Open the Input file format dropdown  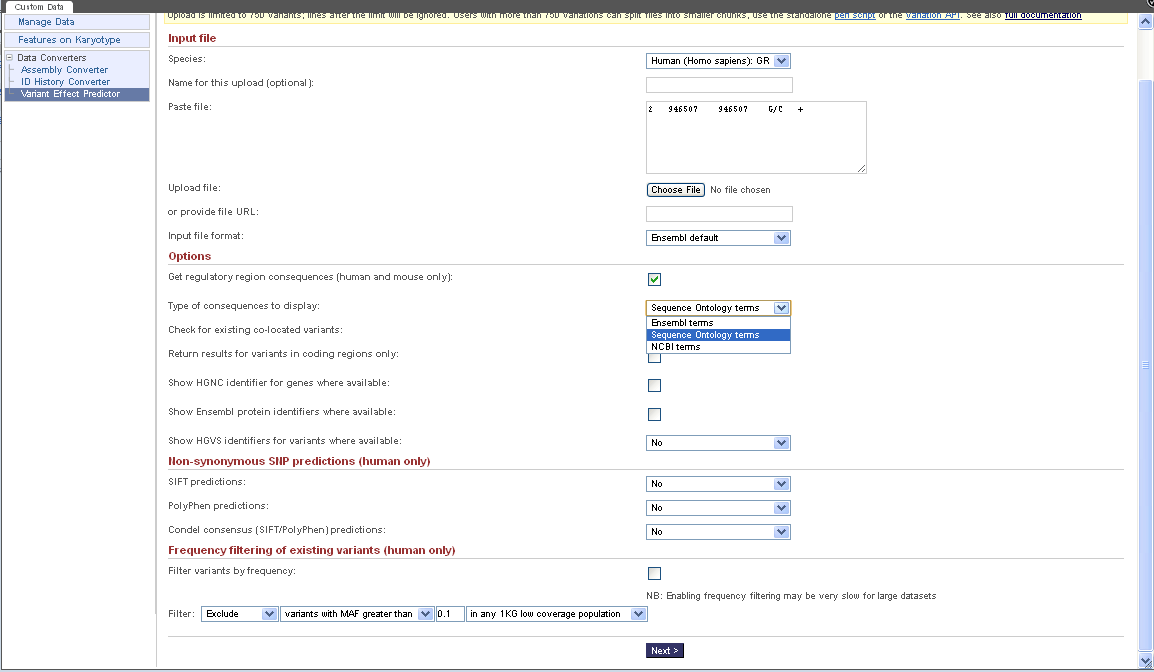click(x=718, y=238)
